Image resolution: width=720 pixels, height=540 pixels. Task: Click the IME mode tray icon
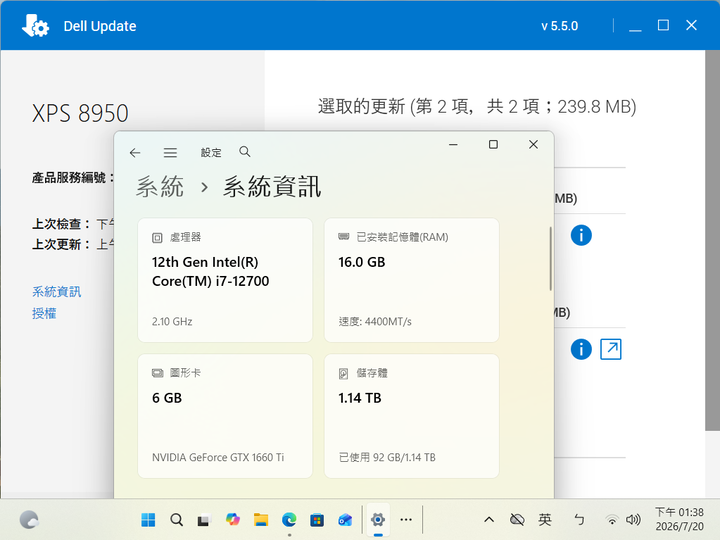579,520
